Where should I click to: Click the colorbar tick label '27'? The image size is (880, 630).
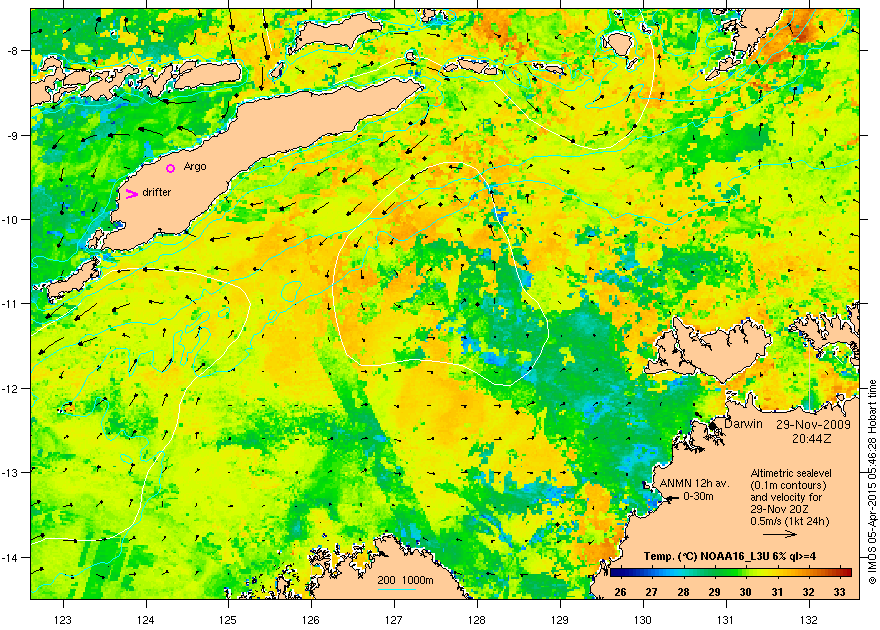tap(652, 592)
